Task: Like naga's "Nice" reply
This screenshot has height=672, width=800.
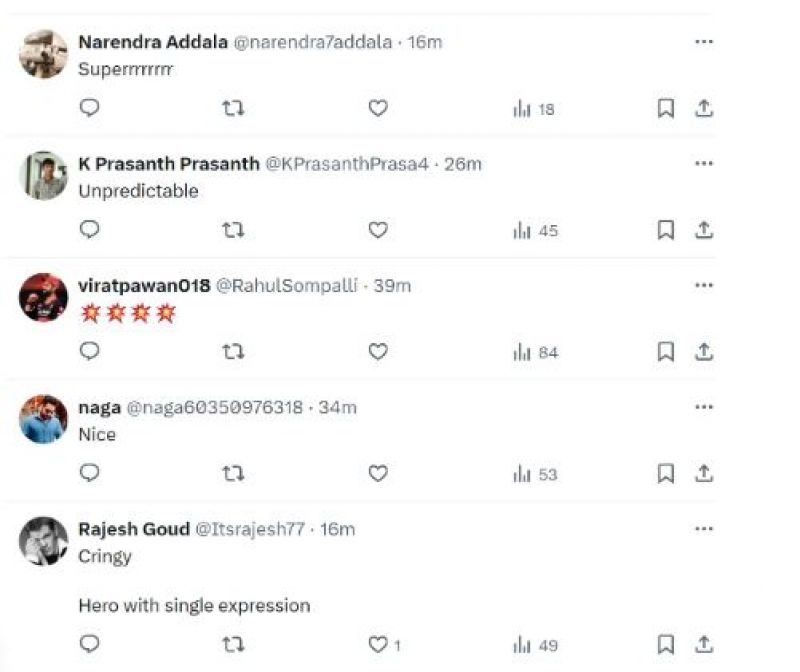Action: [378, 474]
